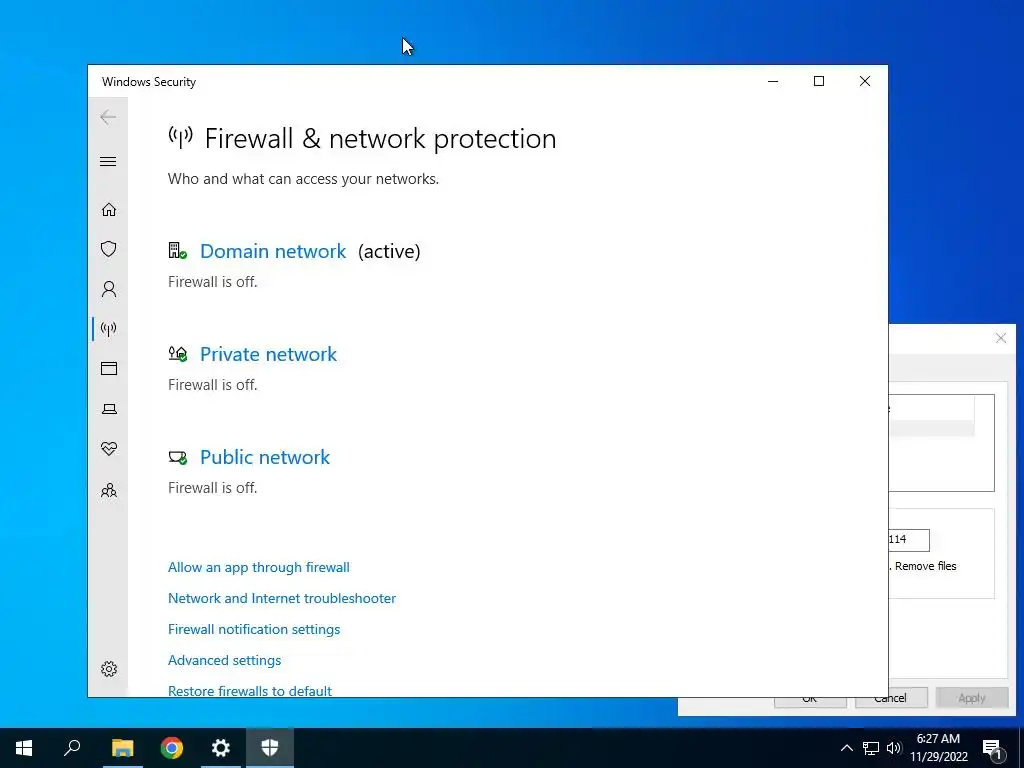Image resolution: width=1024 pixels, height=768 pixels.
Task: Open the Home section in sidebar
Action: tap(108, 209)
